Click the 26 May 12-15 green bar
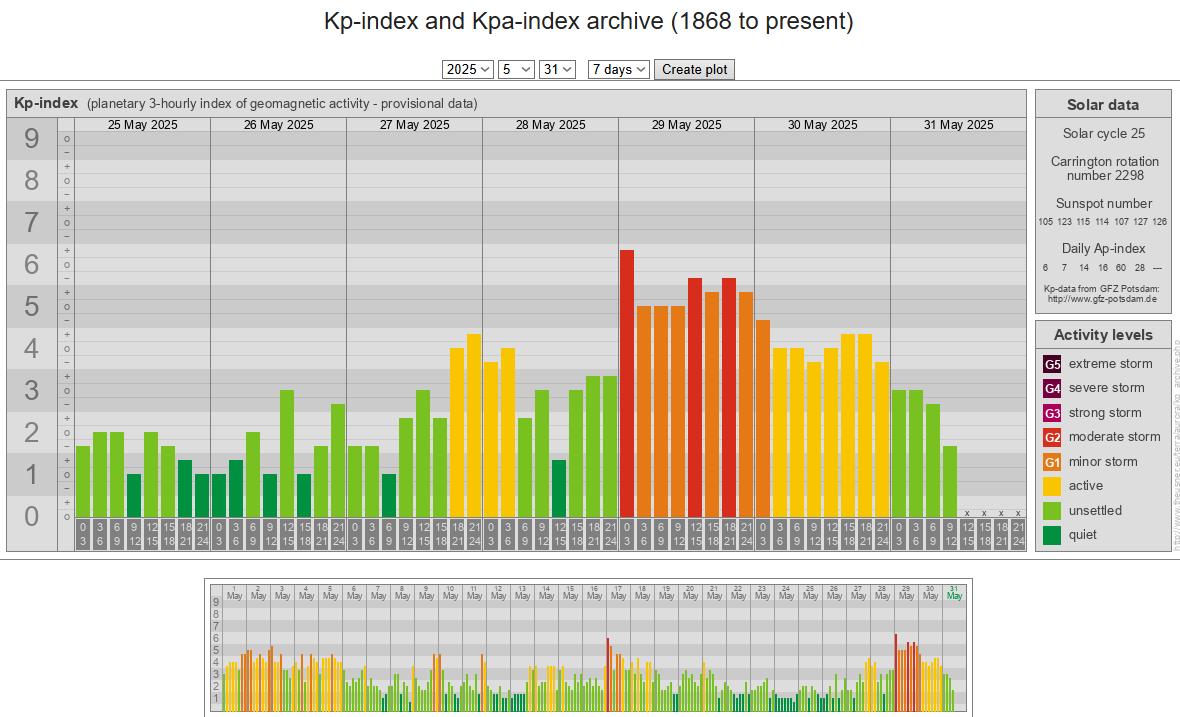Viewport: 1180px width, 717px height. click(287, 454)
